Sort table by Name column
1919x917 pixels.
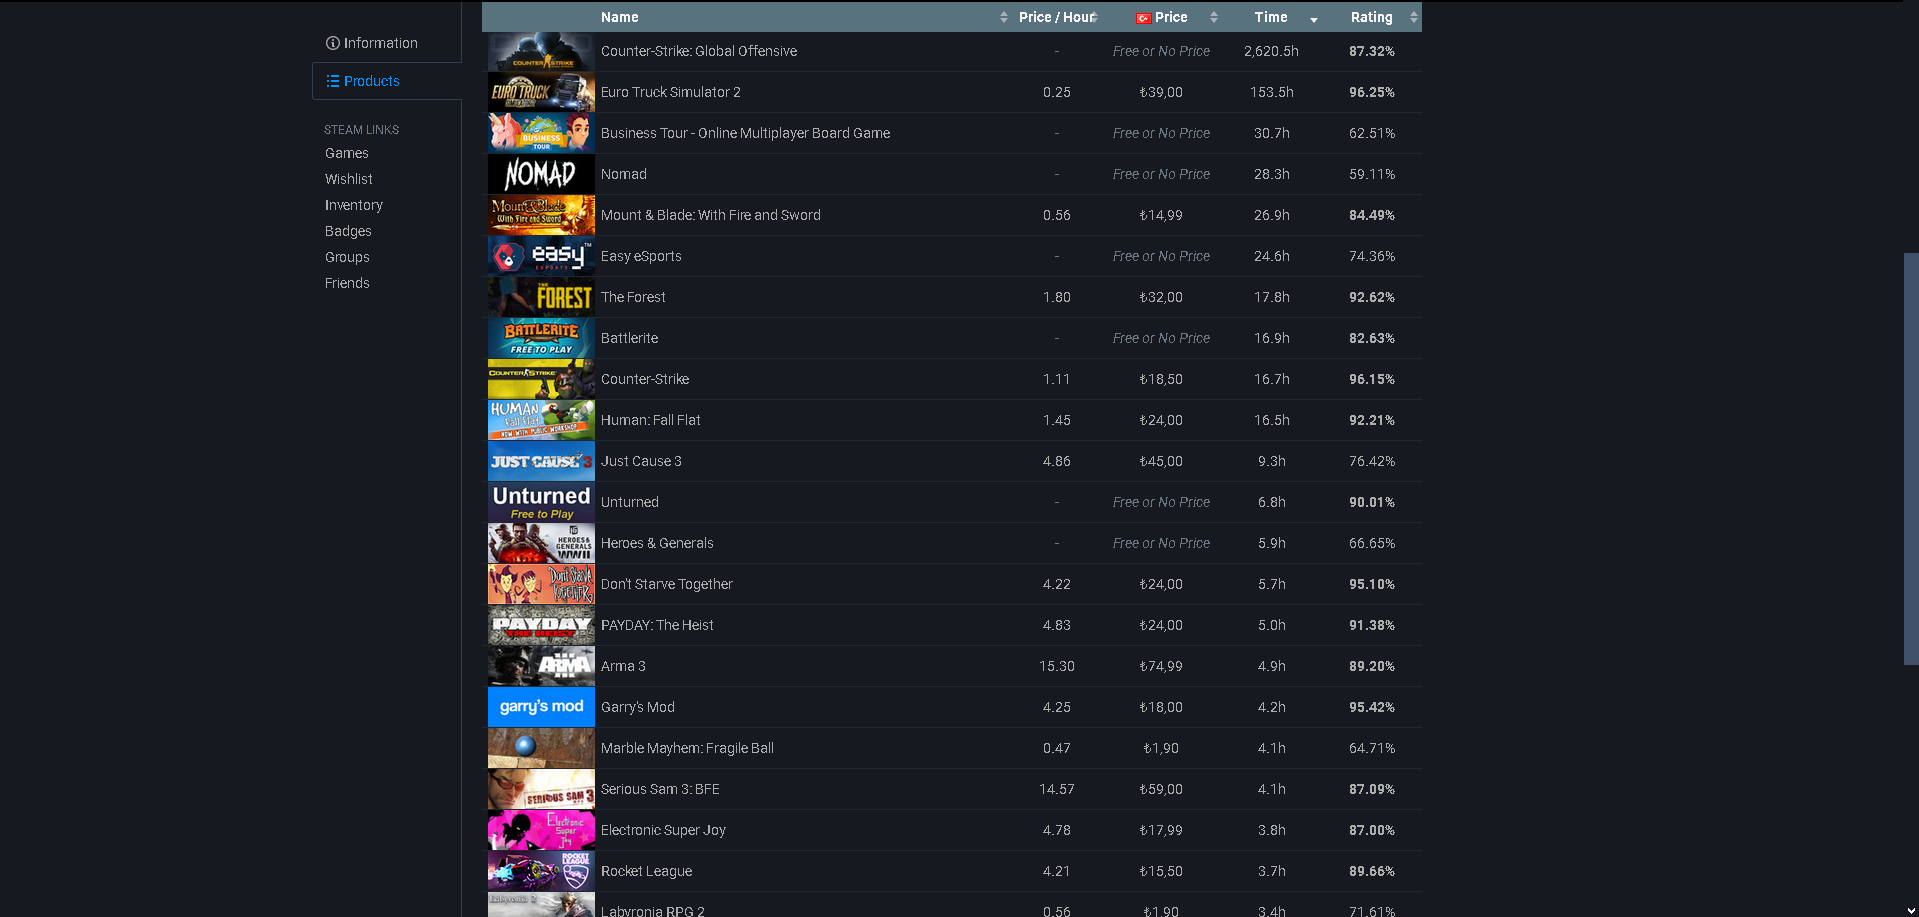[x=620, y=17]
